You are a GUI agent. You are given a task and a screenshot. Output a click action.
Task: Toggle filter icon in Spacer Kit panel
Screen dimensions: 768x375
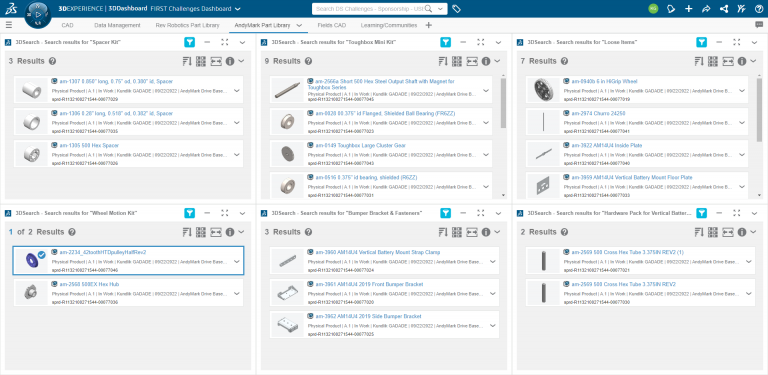(x=190, y=43)
